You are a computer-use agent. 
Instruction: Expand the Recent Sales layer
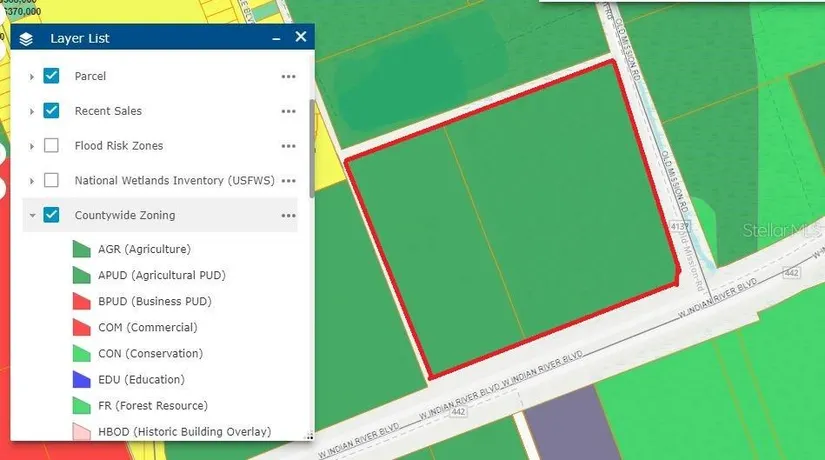(32, 111)
